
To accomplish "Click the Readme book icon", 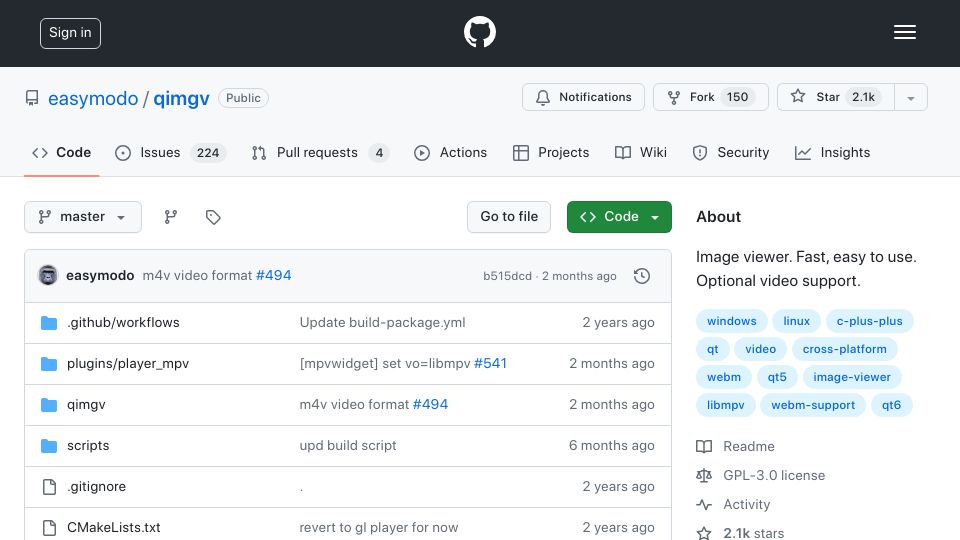I will [704, 446].
